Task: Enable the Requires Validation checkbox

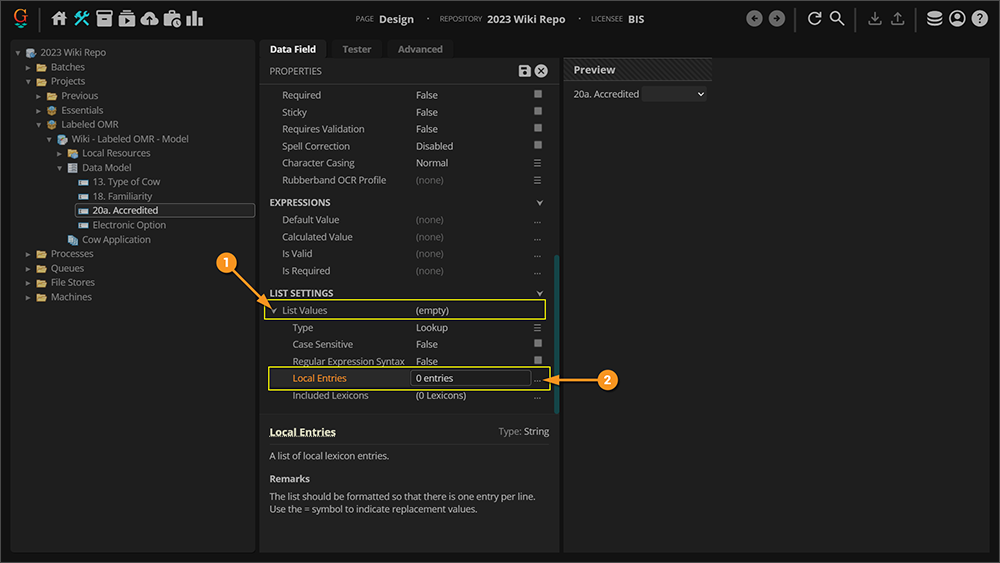Action: coord(538,129)
